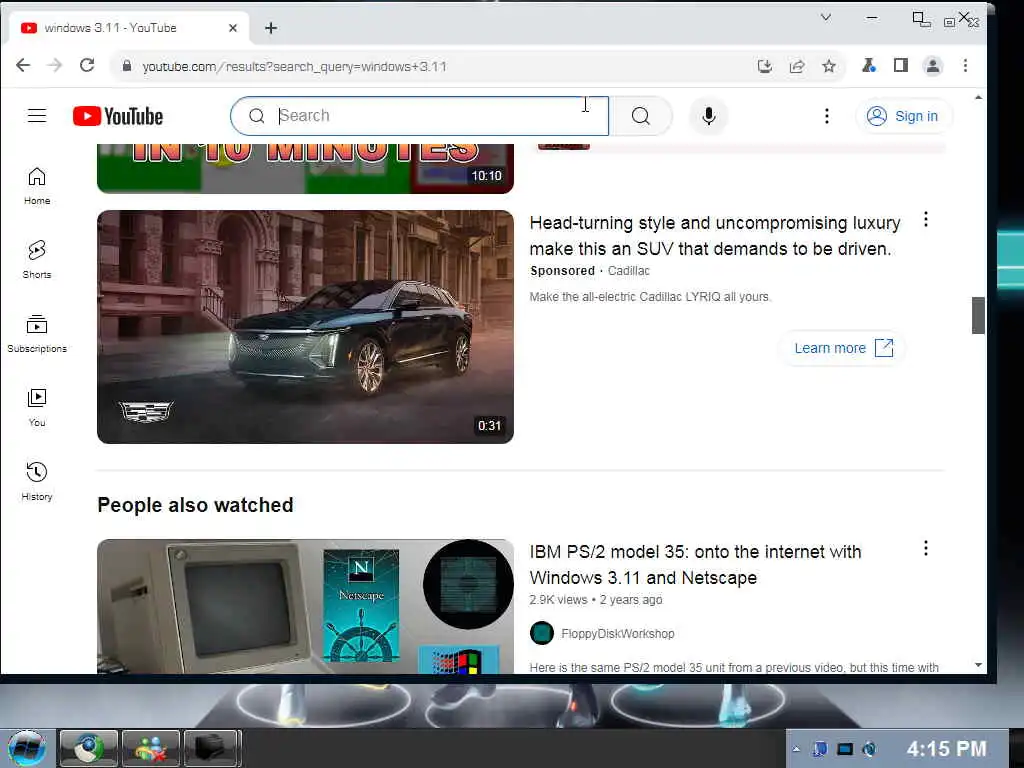
Task: Visit FloppyDiskWorkshop channel name
Action: point(617,633)
